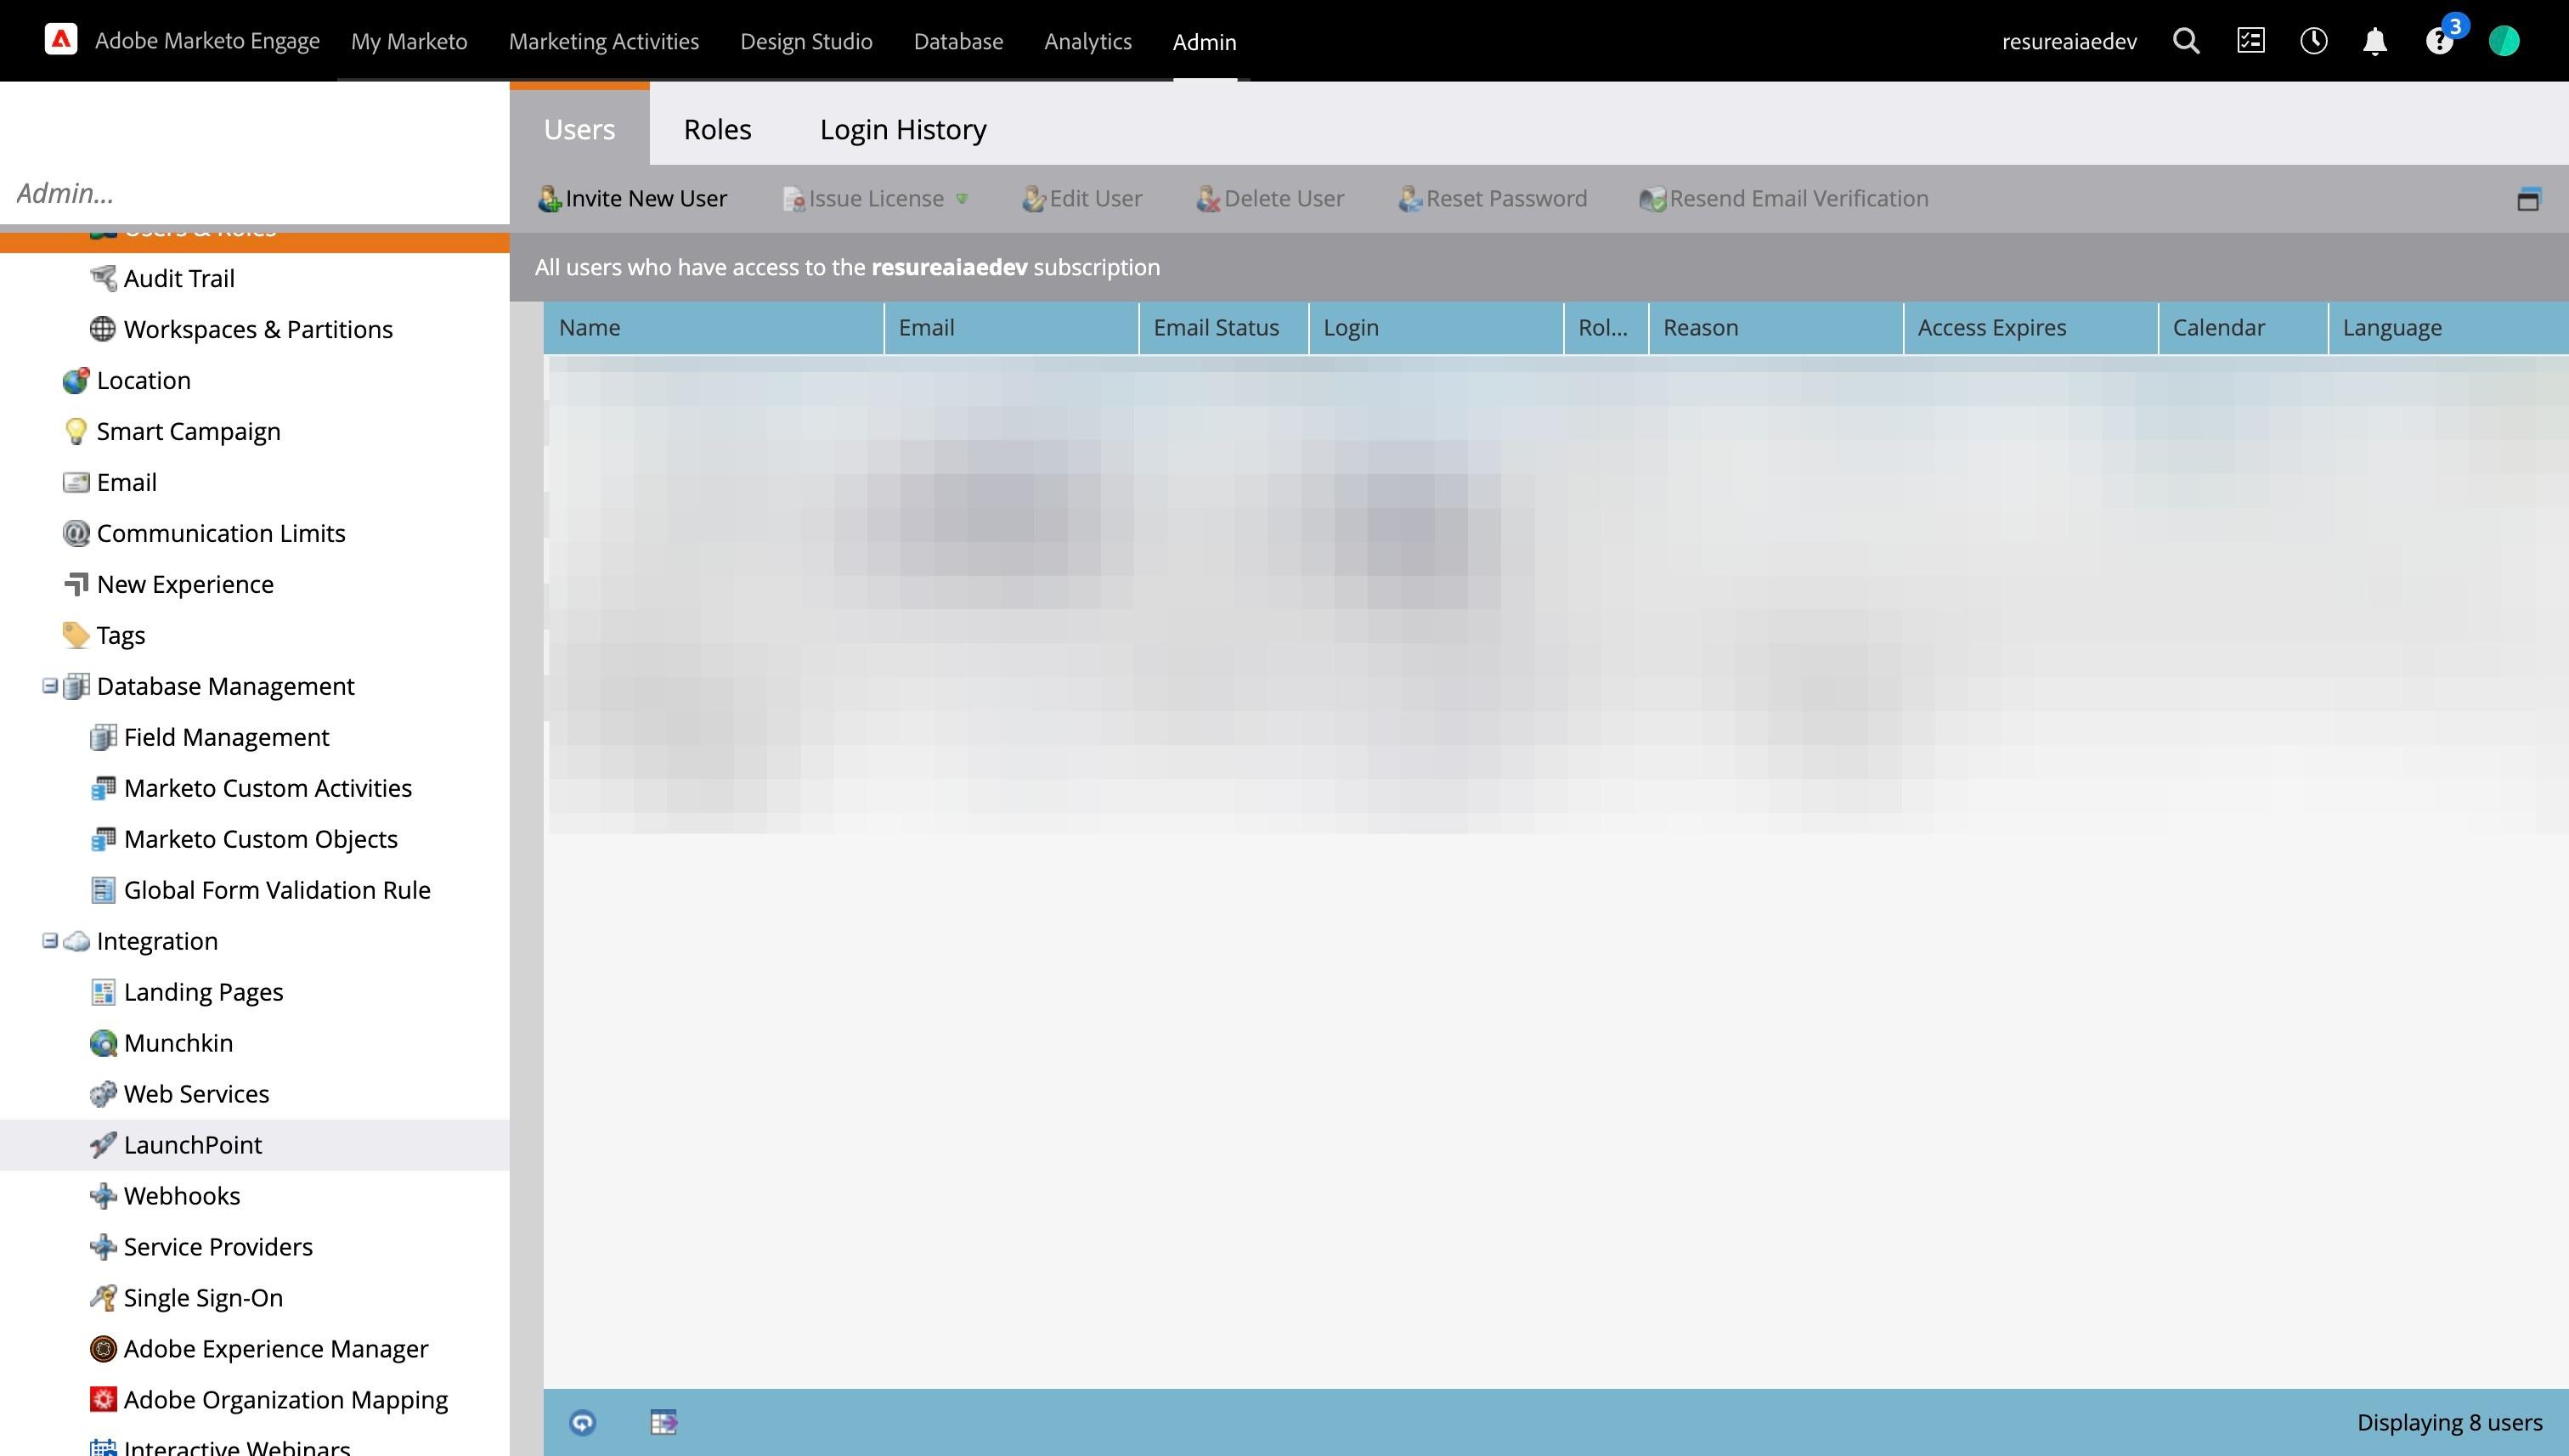Click the export users icon
The width and height of the screenshot is (2569, 1456).
click(x=664, y=1422)
